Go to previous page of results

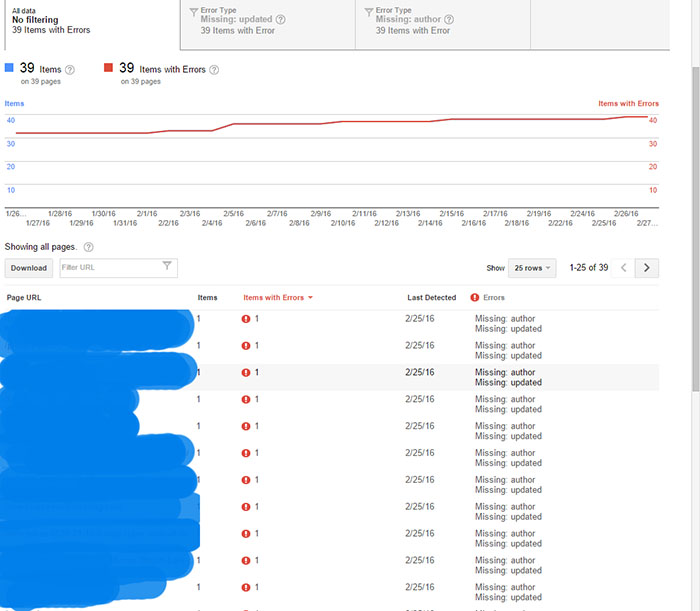624,268
